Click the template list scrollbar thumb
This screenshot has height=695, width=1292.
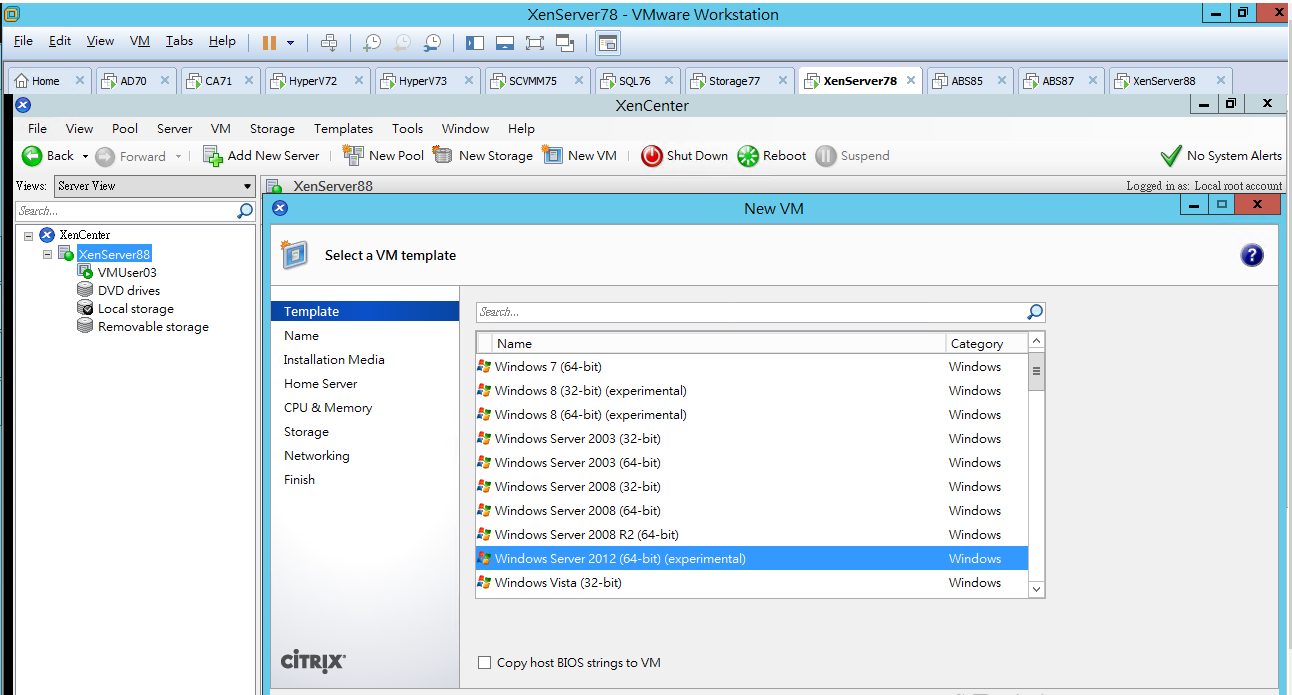pos(1036,371)
